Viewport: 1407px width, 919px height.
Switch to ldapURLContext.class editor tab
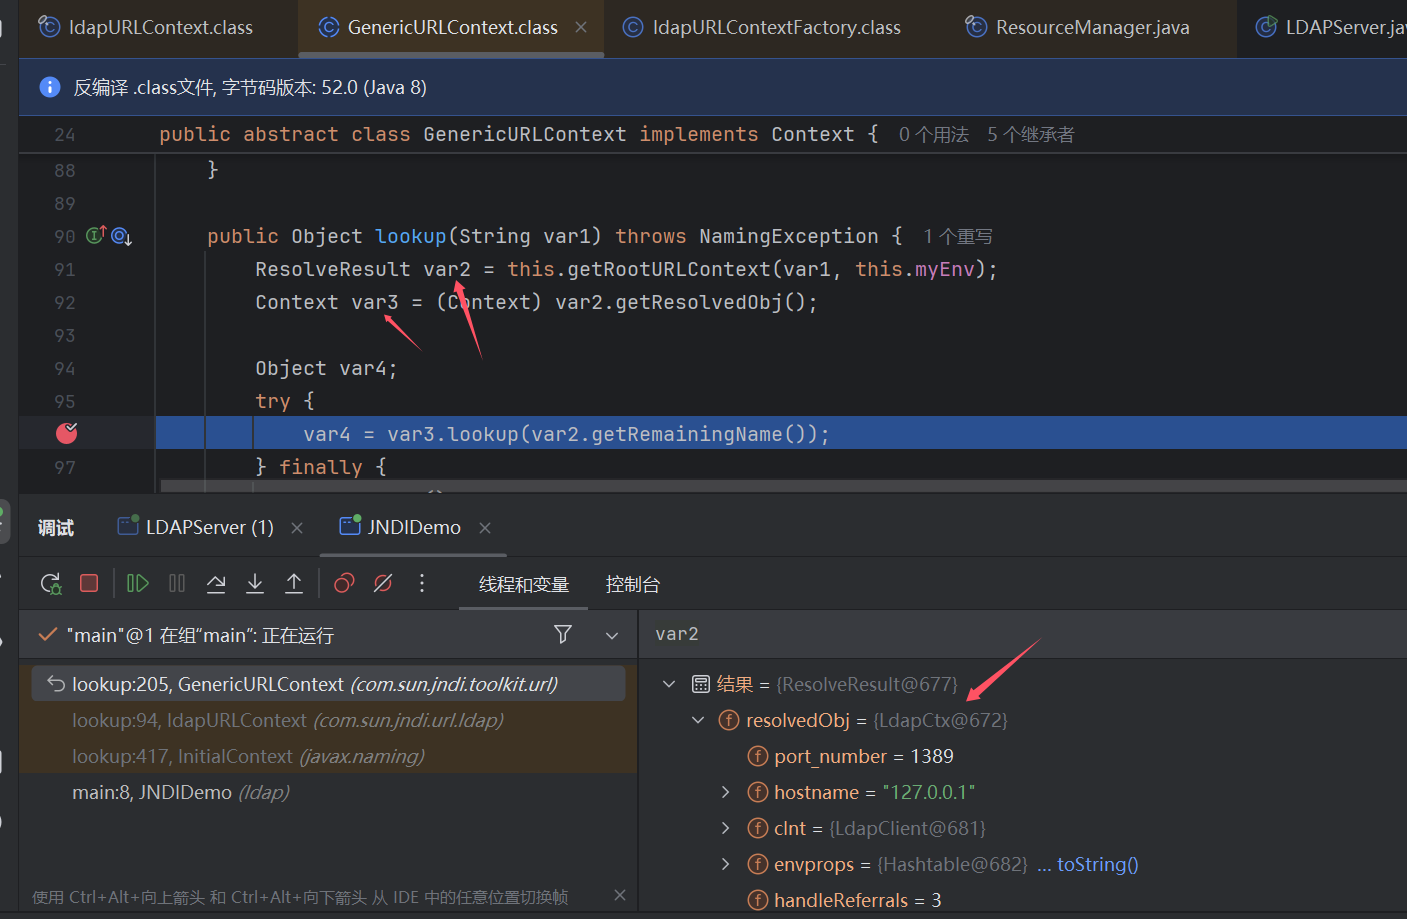point(146,27)
